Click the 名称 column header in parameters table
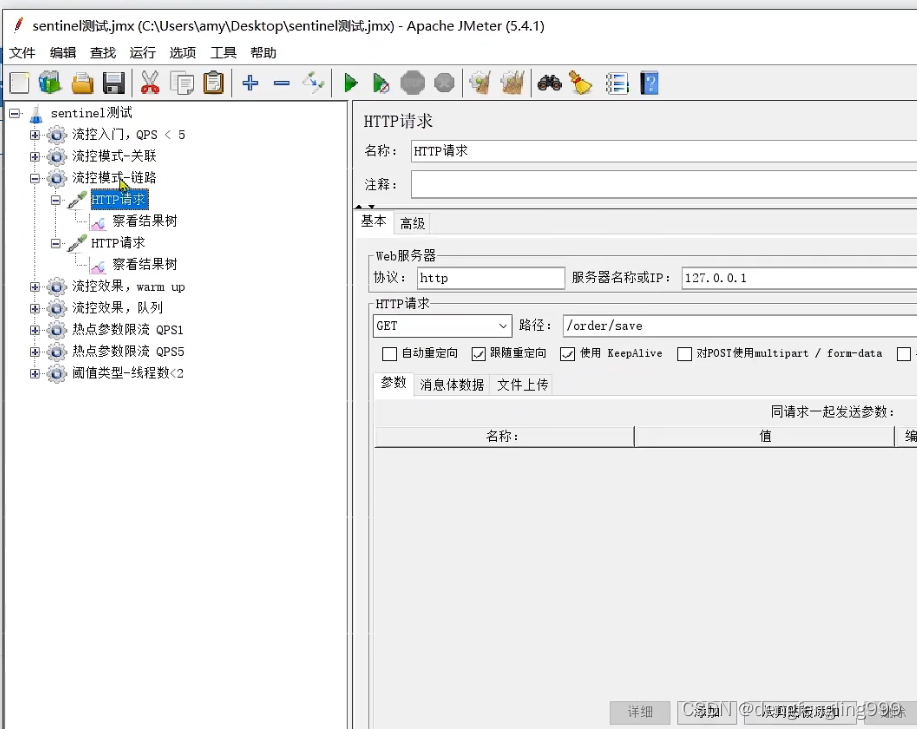Viewport: 917px width, 729px height. click(x=504, y=436)
